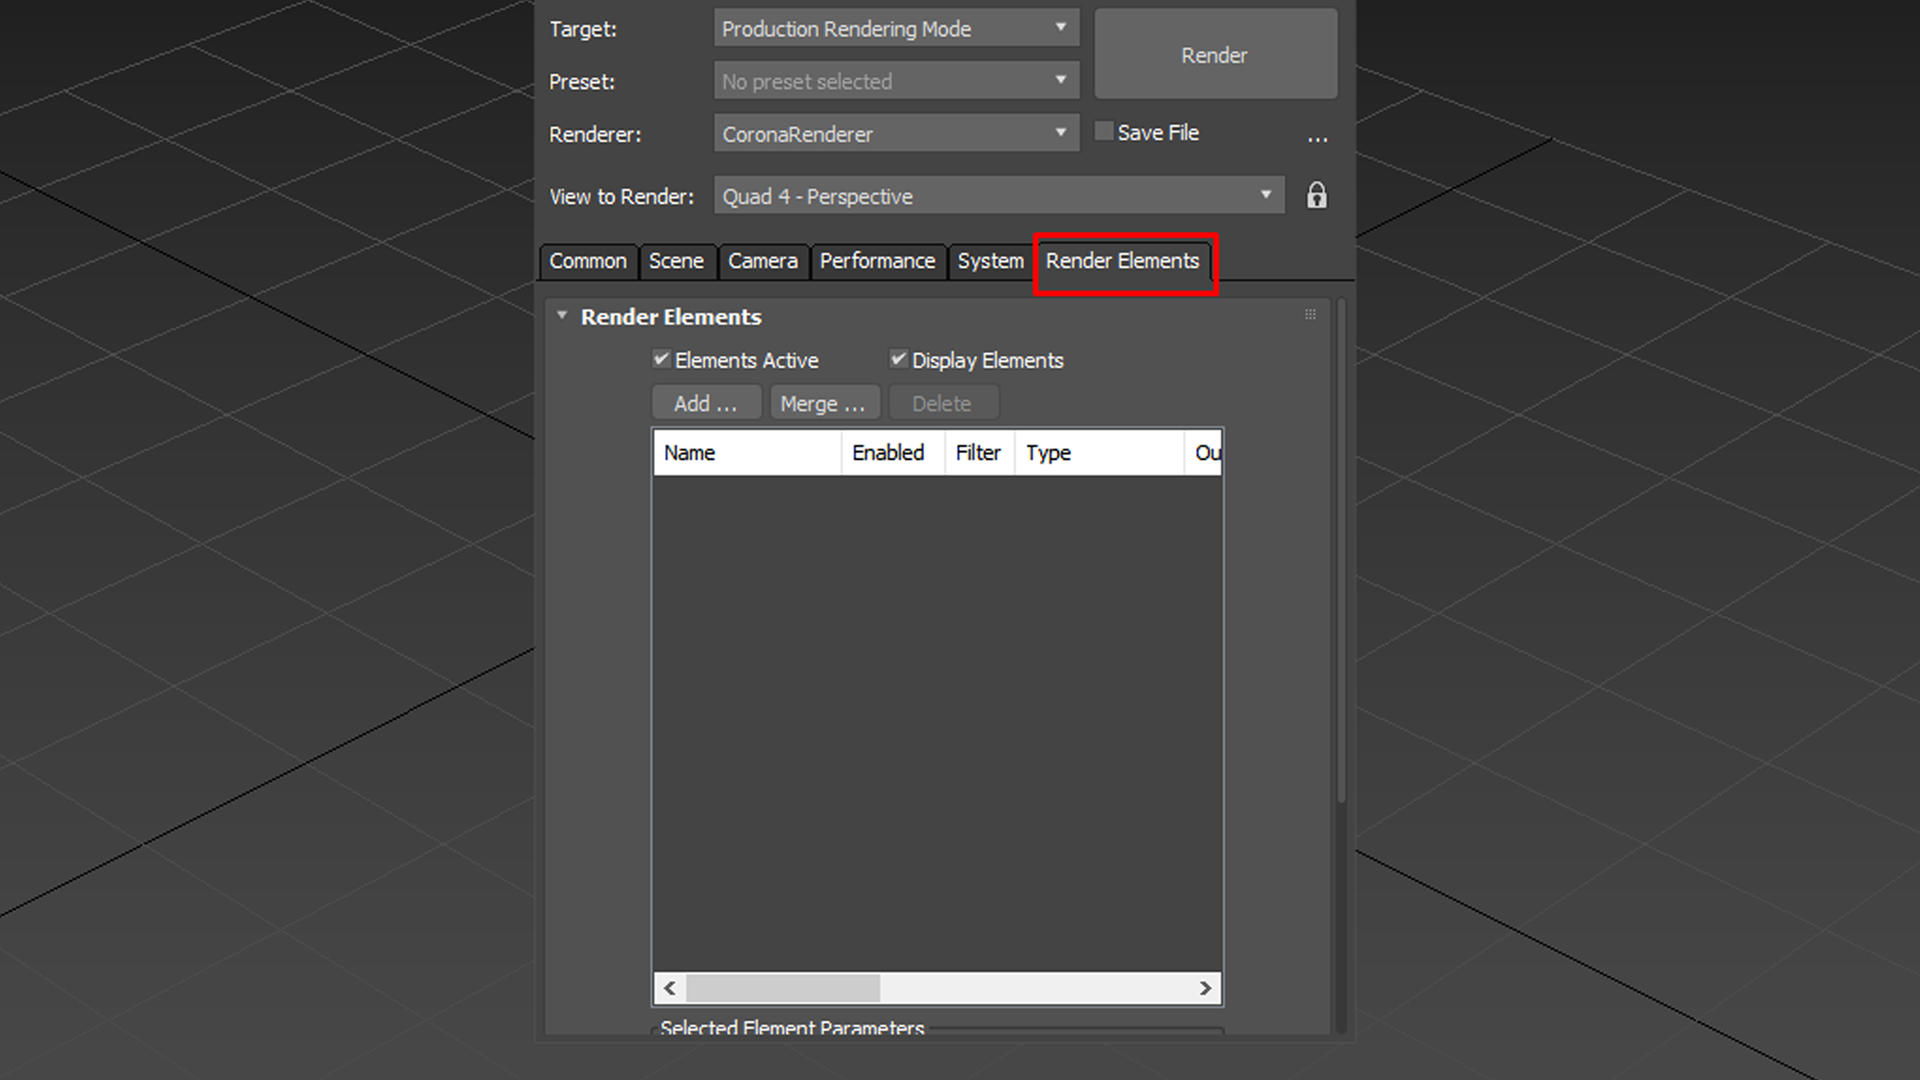Open the Target dropdown
This screenshot has height=1080, width=1920.
[x=1062, y=28]
